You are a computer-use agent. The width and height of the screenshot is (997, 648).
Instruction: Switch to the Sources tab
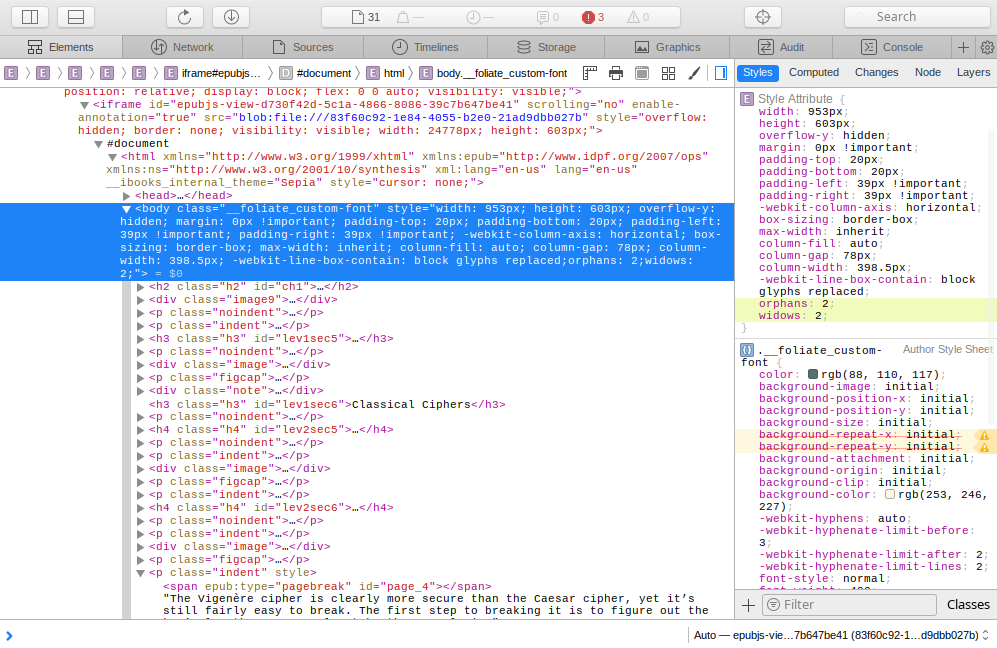click(x=303, y=47)
